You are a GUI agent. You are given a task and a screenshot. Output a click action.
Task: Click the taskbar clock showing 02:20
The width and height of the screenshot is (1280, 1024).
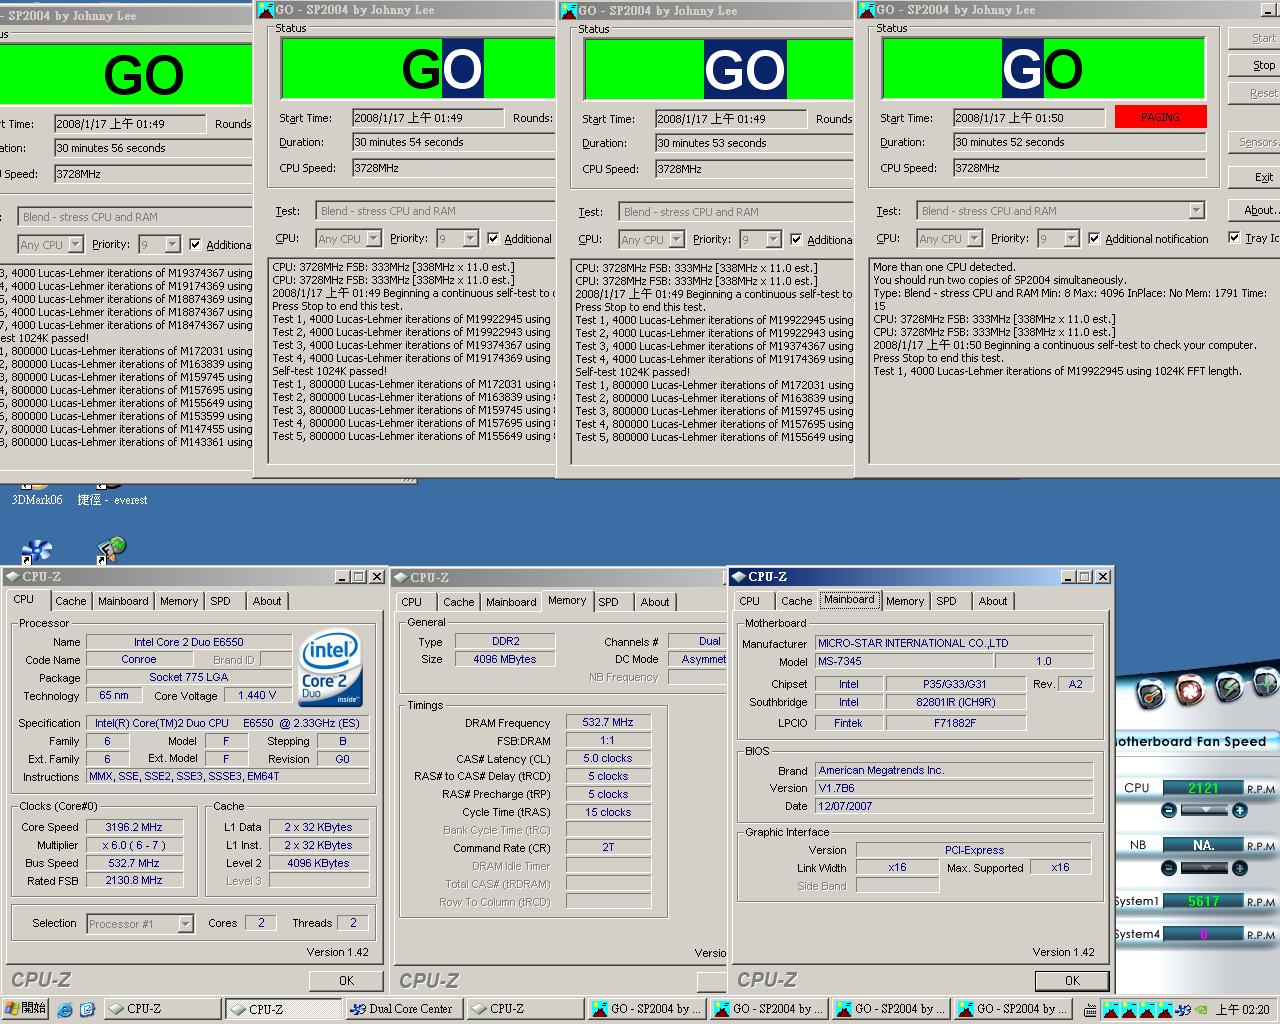click(1243, 1010)
